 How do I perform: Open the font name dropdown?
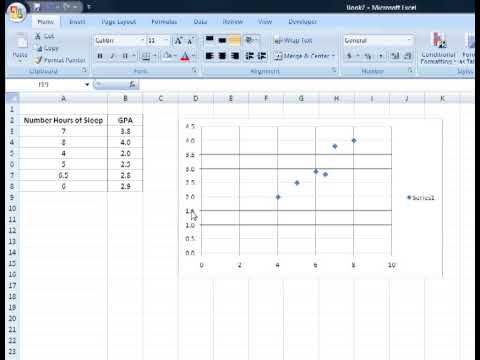142,40
